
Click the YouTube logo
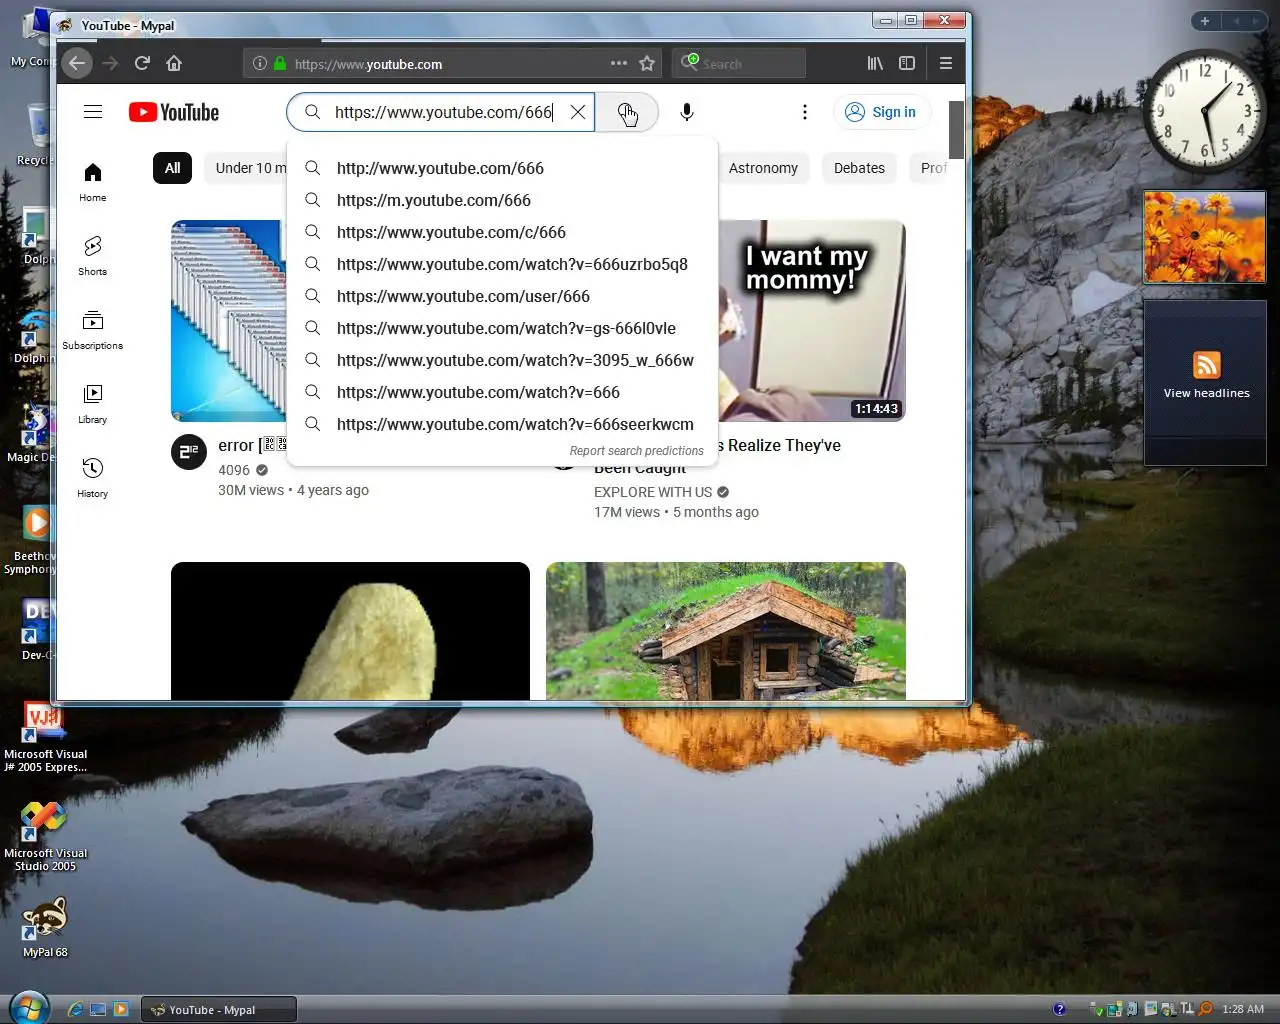point(174,112)
